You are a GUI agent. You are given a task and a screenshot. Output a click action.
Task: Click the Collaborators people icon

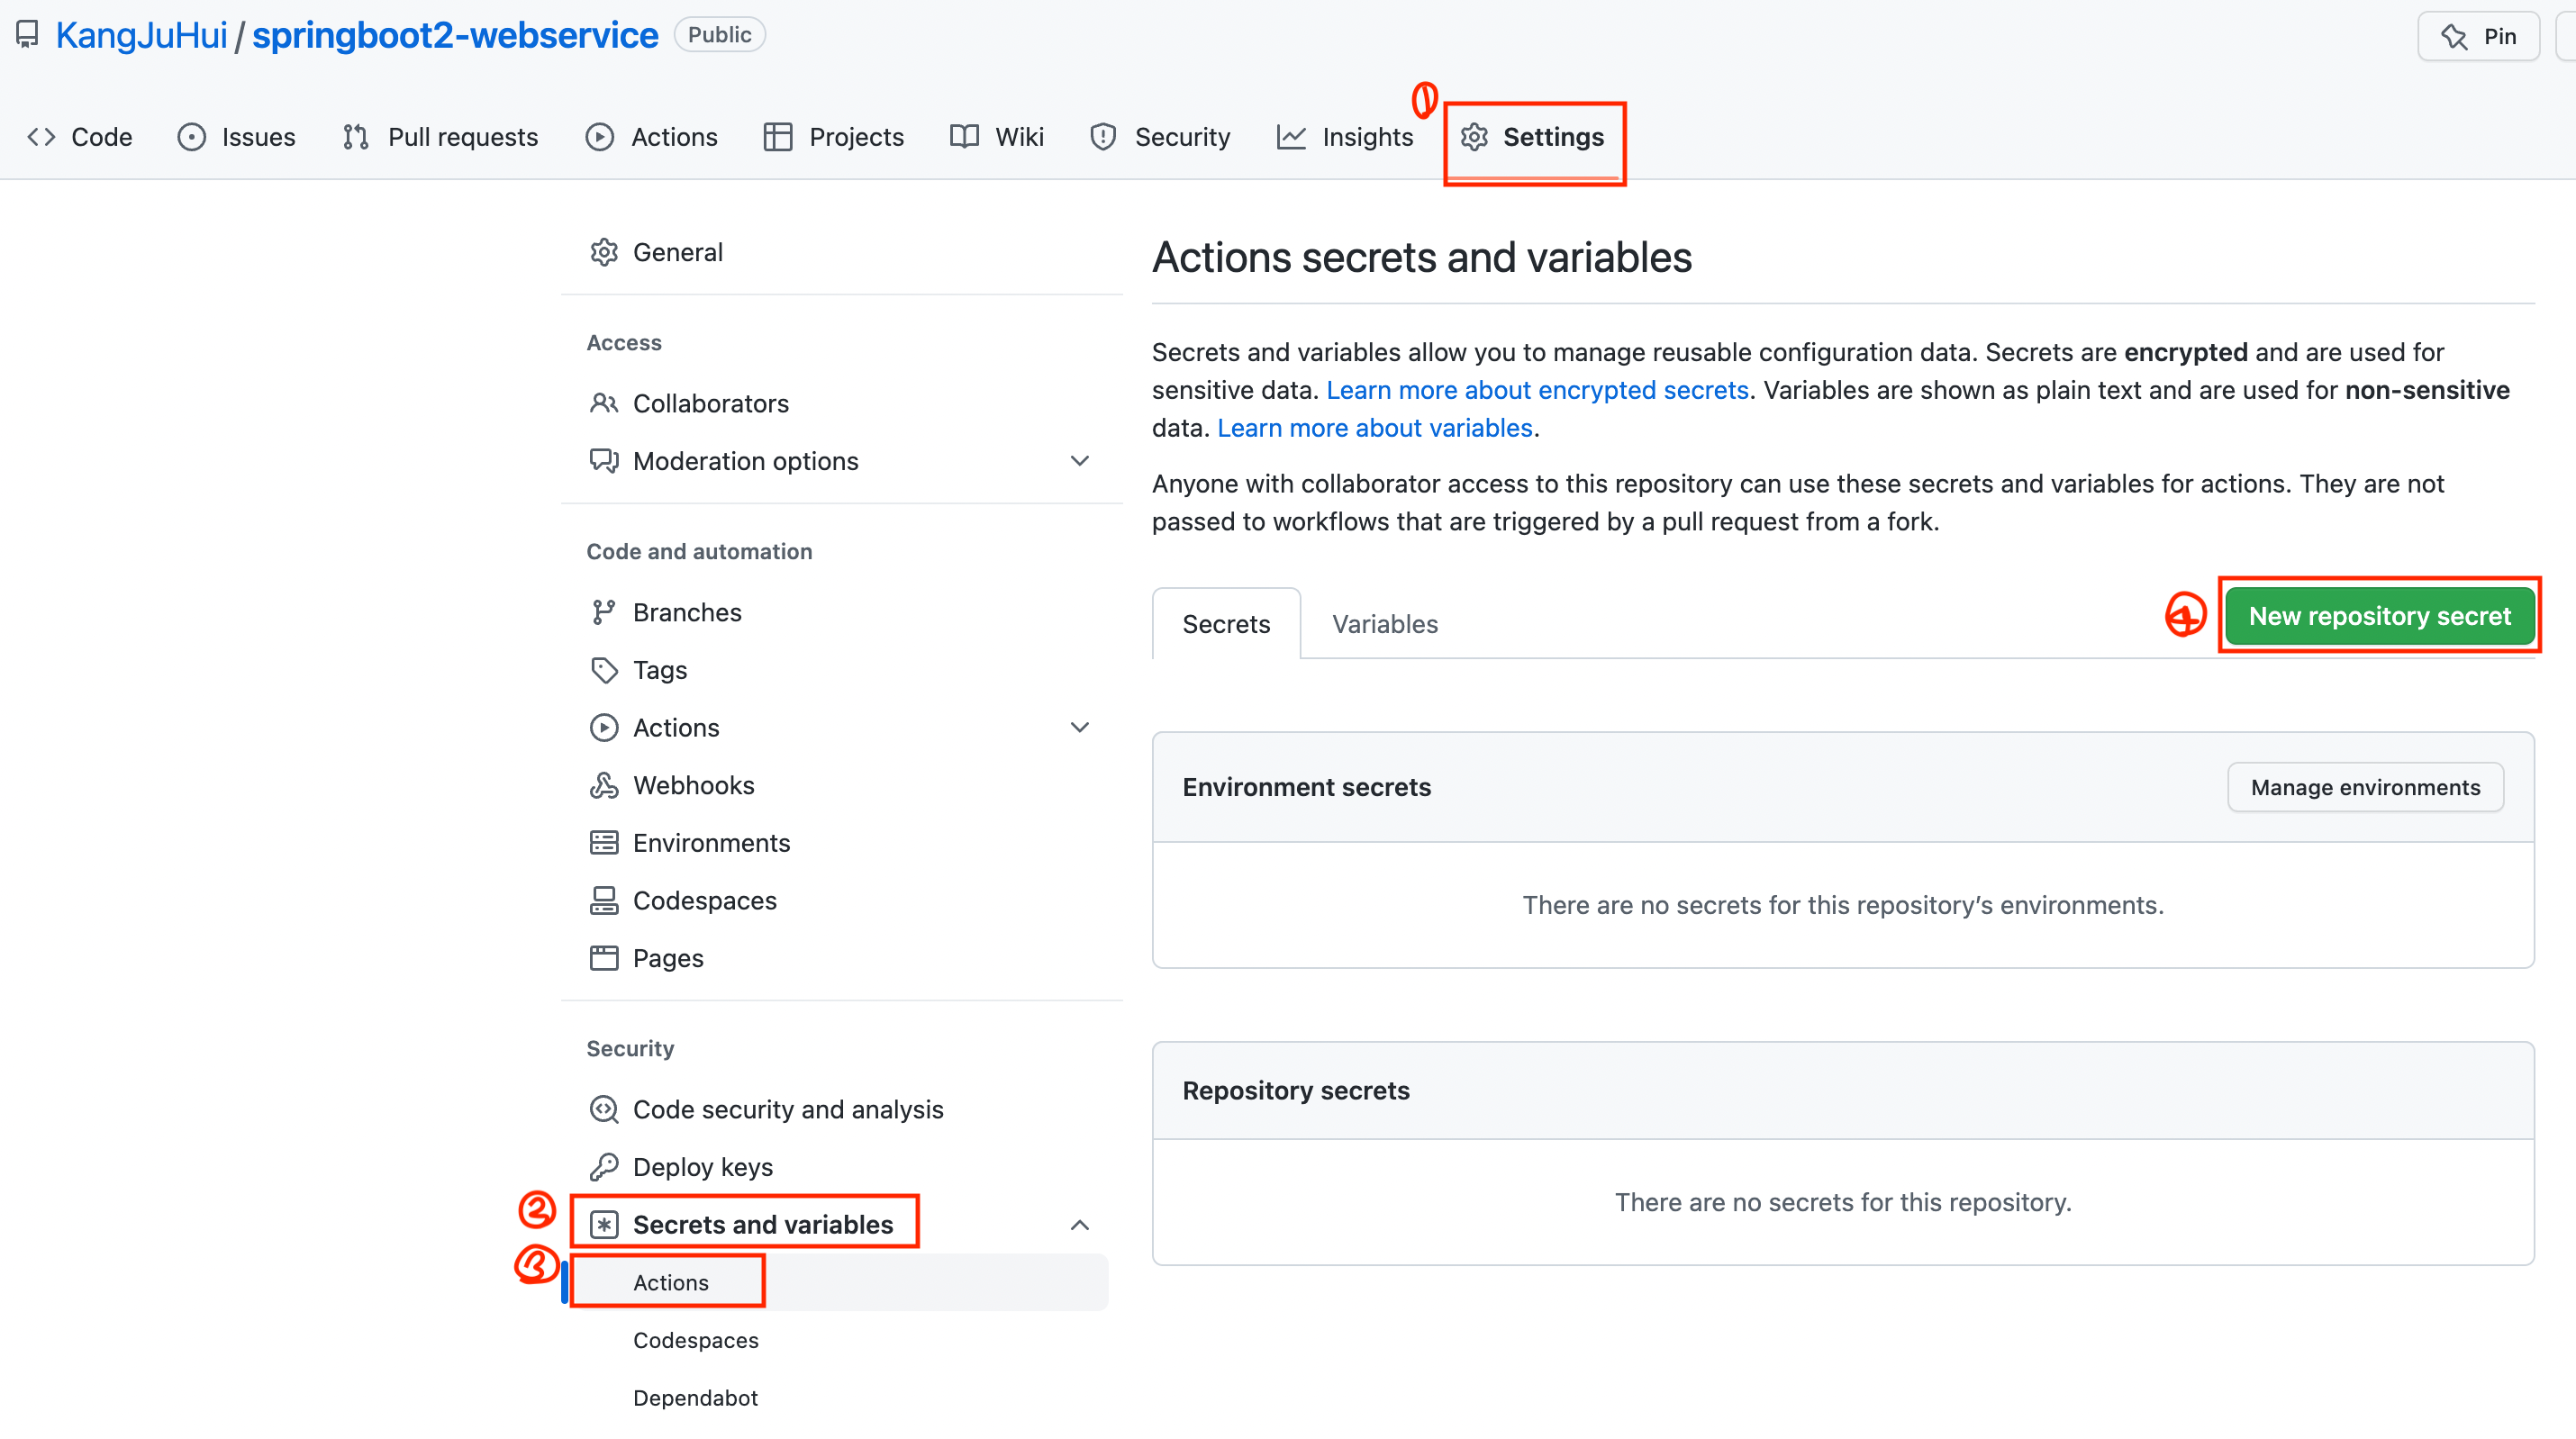604,403
